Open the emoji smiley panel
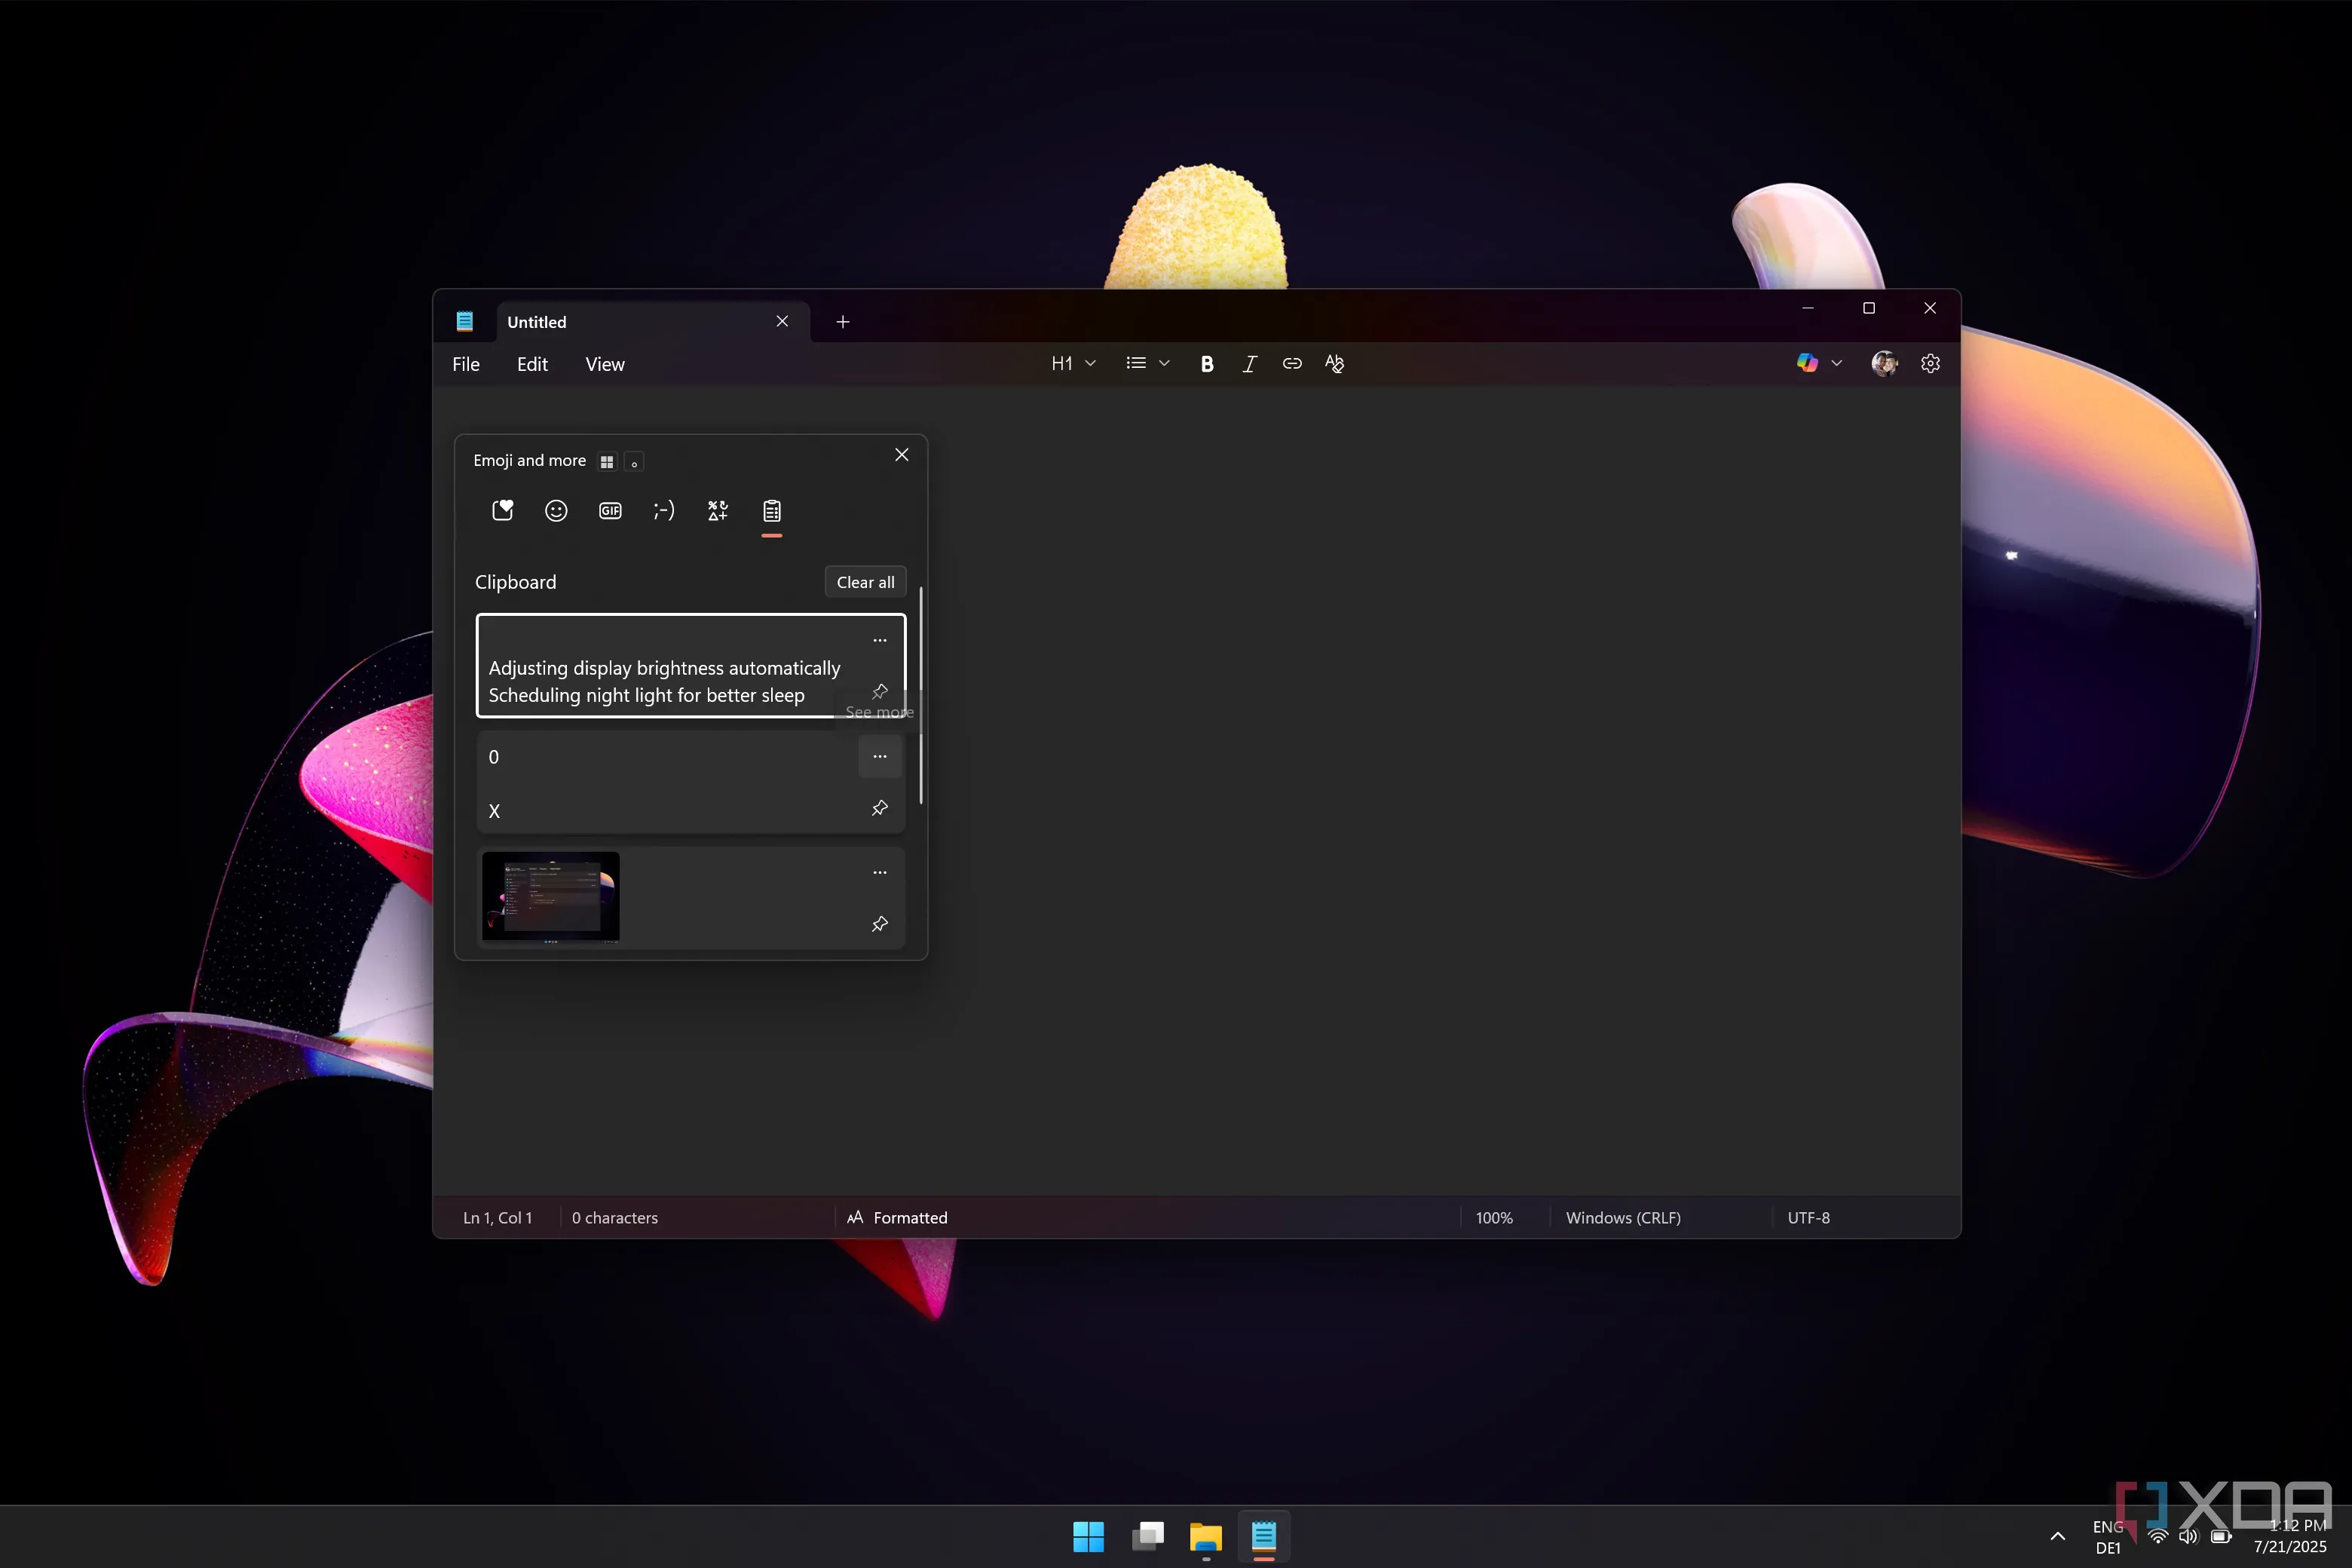 click(x=556, y=510)
